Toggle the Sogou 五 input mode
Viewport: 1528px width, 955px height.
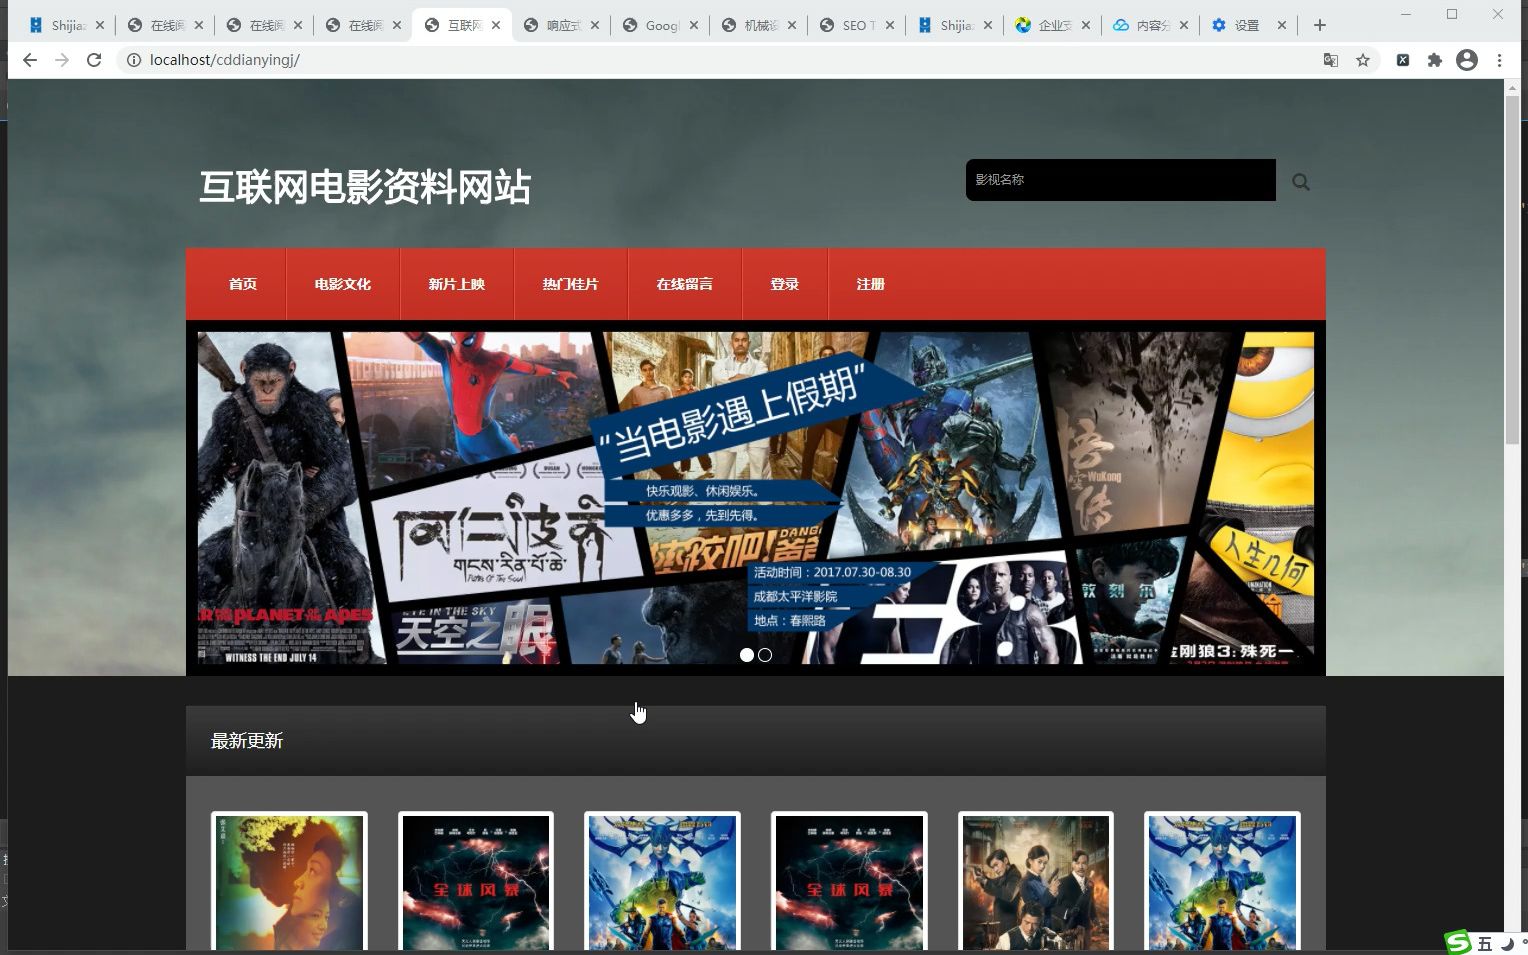pyautogui.click(x=1485, y=944)
